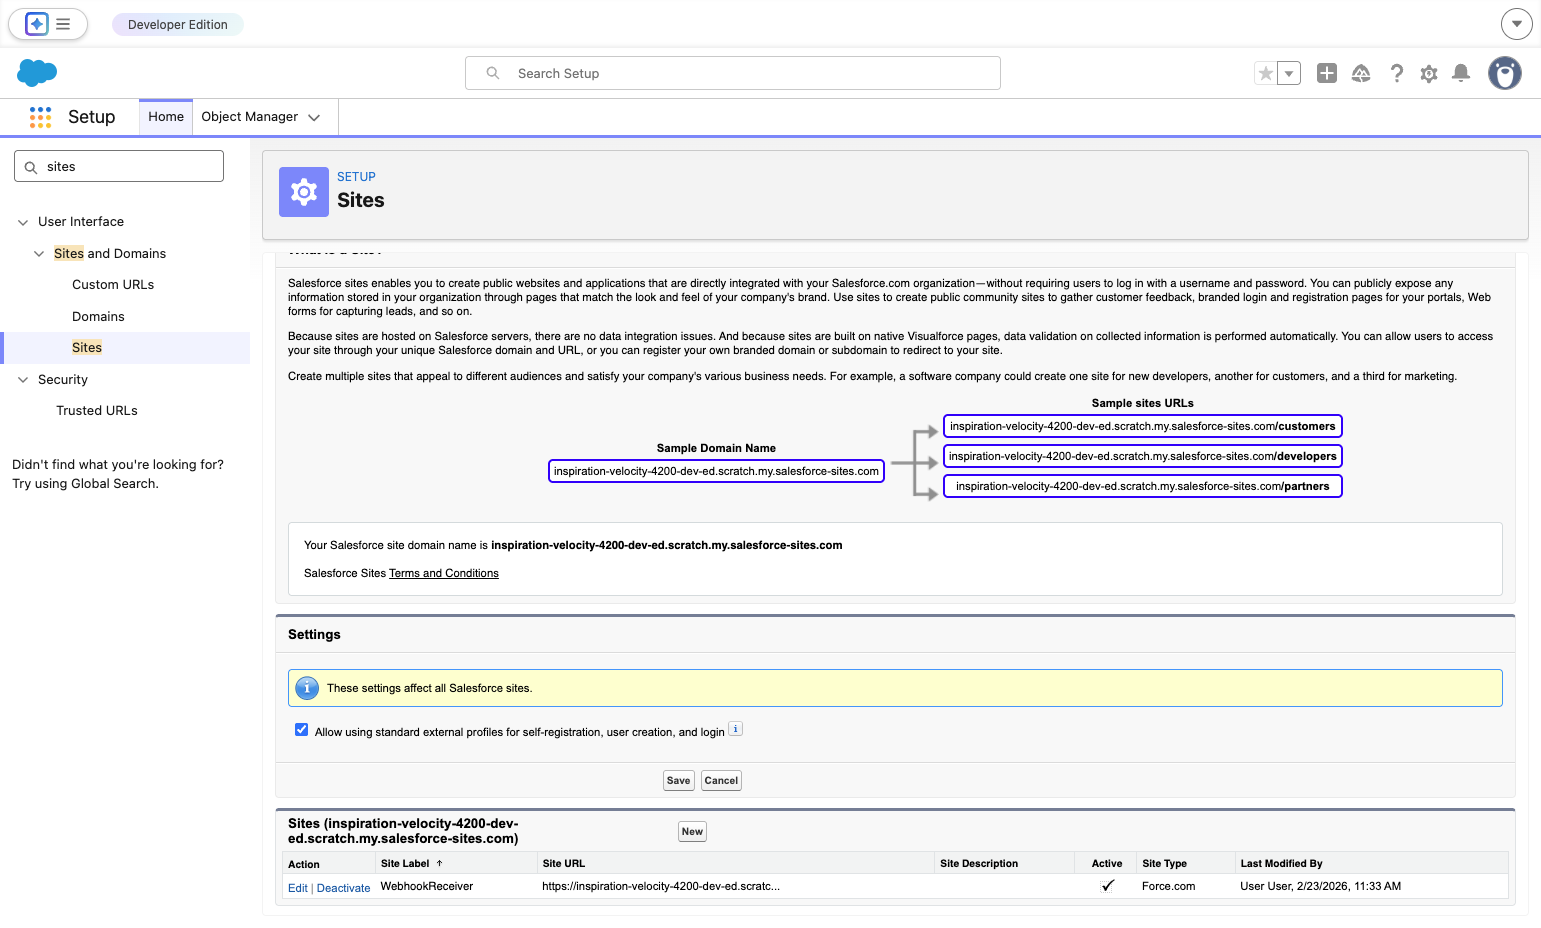Click the favorites star icon
The height and width of the screenshot is (928, 1541).
(1266, 73)
